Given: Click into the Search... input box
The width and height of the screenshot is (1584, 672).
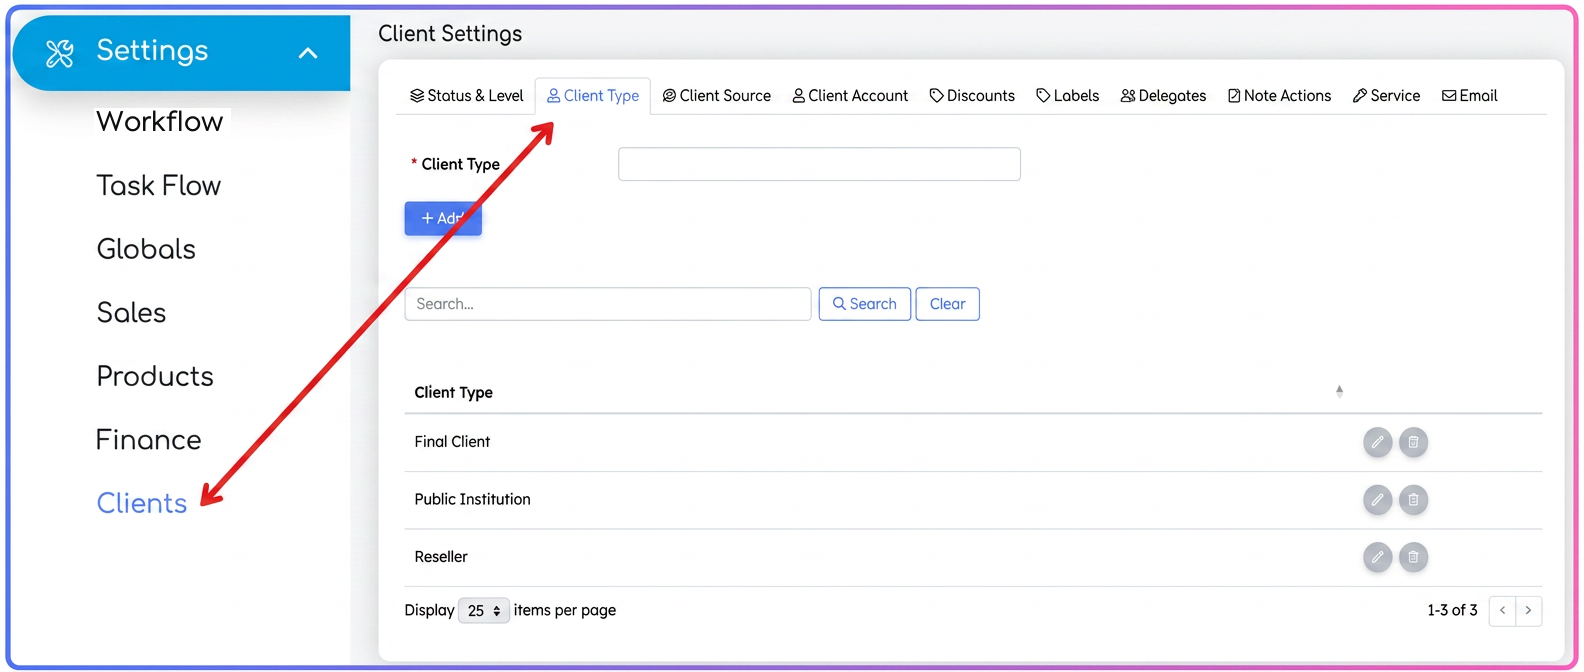Looking at the screenshot, I should tap(608, 304).
